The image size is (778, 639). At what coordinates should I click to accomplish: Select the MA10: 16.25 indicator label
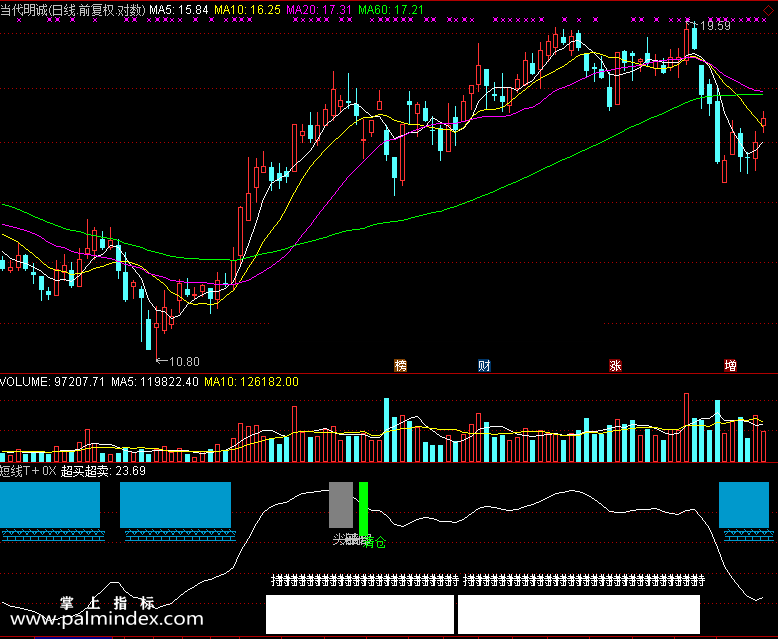coord(247,10)
